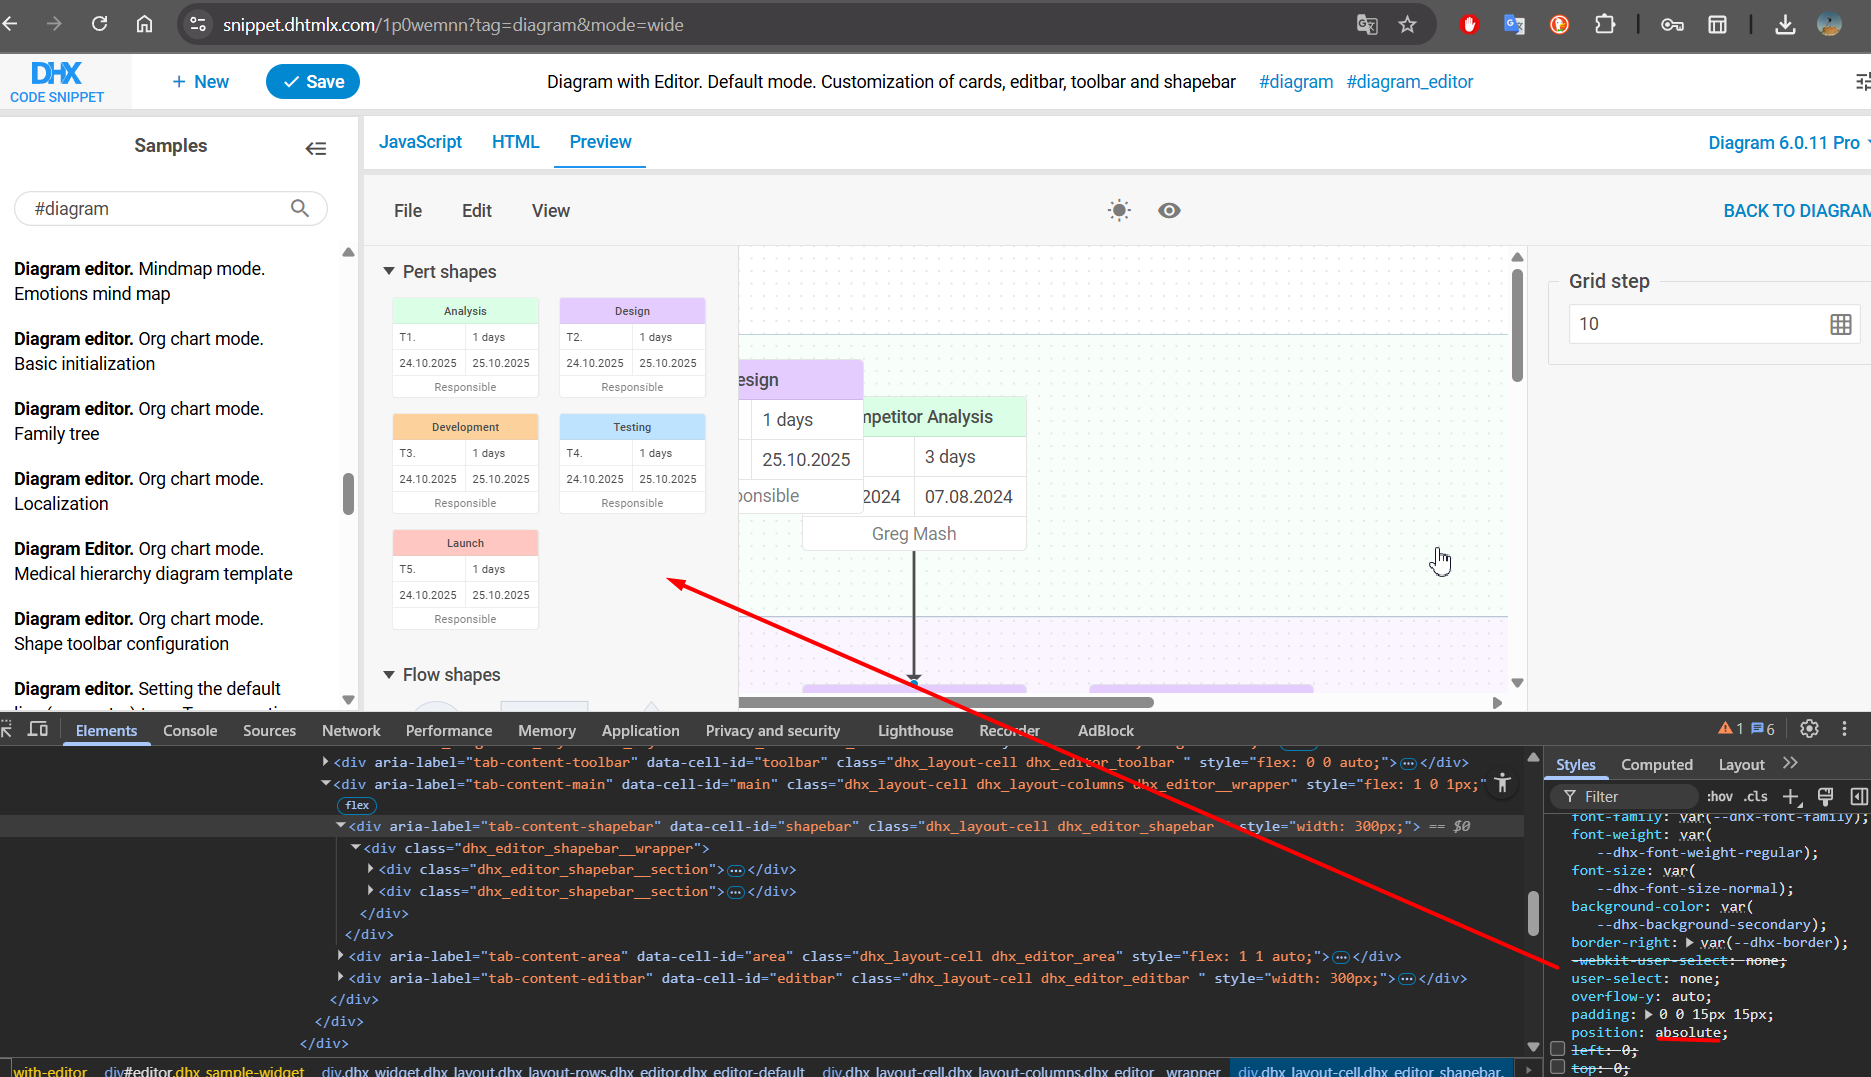
Task: Collapse the Samples sidebar panel
Action: pos(316,148)
